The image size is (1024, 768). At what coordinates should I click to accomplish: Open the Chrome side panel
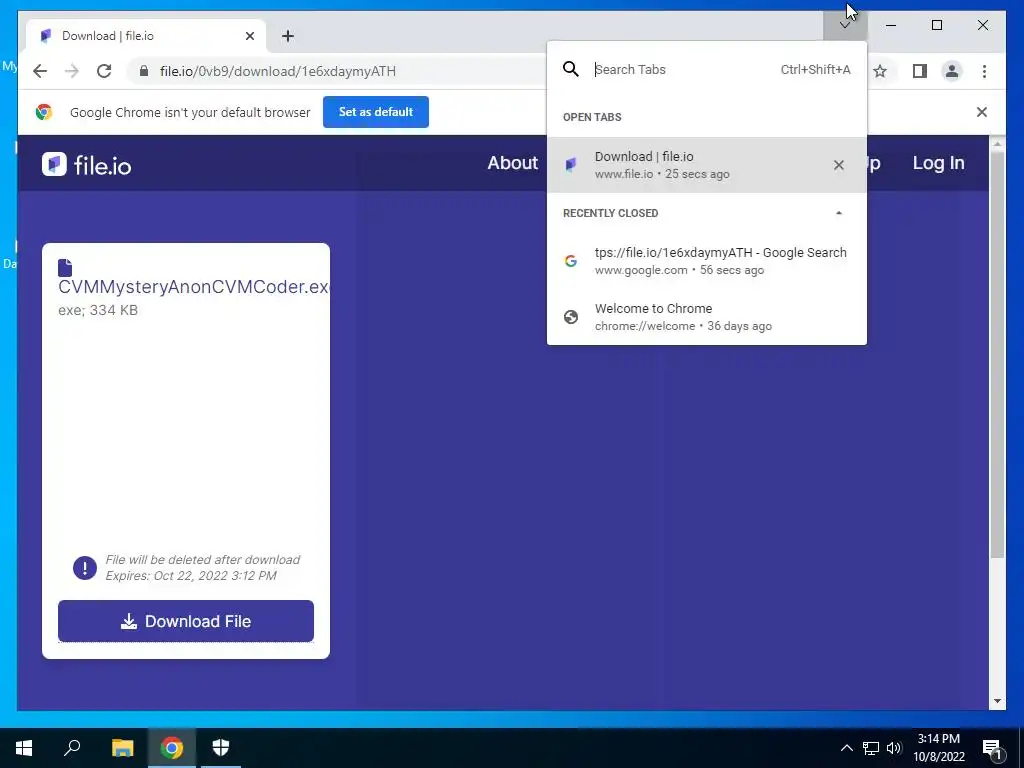920,71
